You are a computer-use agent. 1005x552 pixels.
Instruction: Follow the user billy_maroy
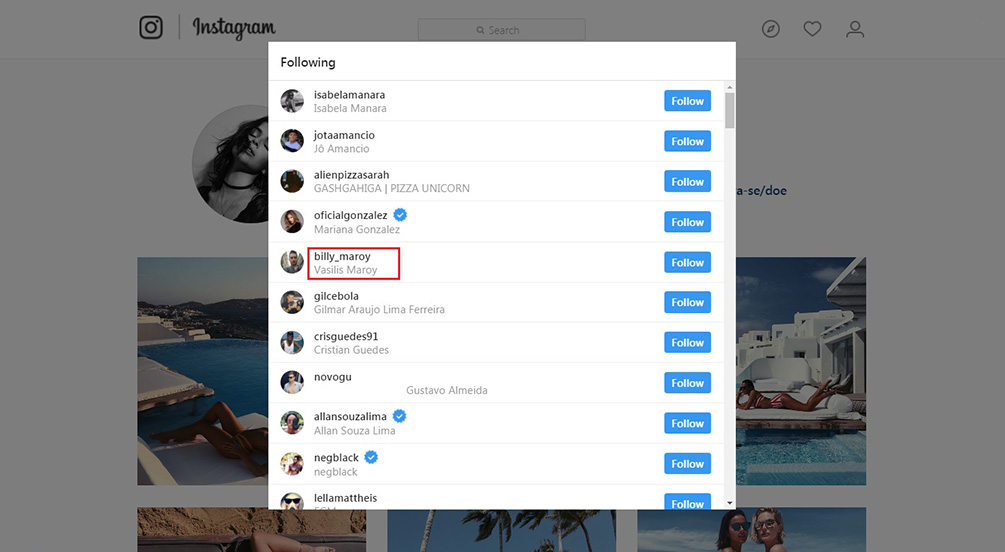[x=687, y=263]
